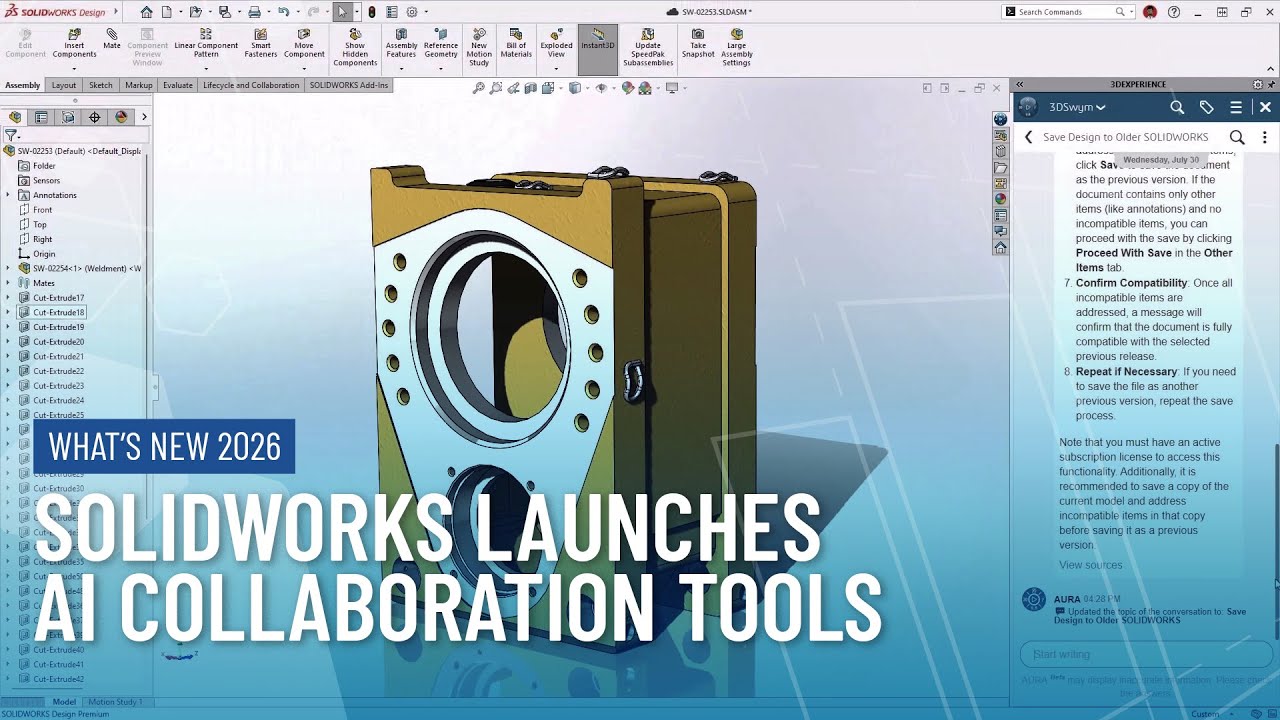The width and height of the screenshot is (1280, 720).
Task: Click the user profile avatar
Action: (1150, 12)
